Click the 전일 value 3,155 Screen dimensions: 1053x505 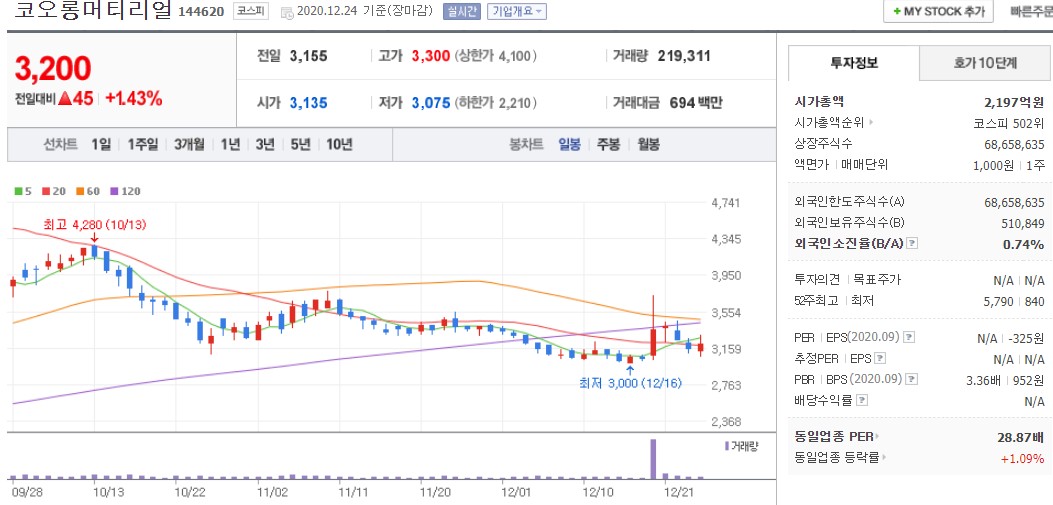click(x=308, y=56)
